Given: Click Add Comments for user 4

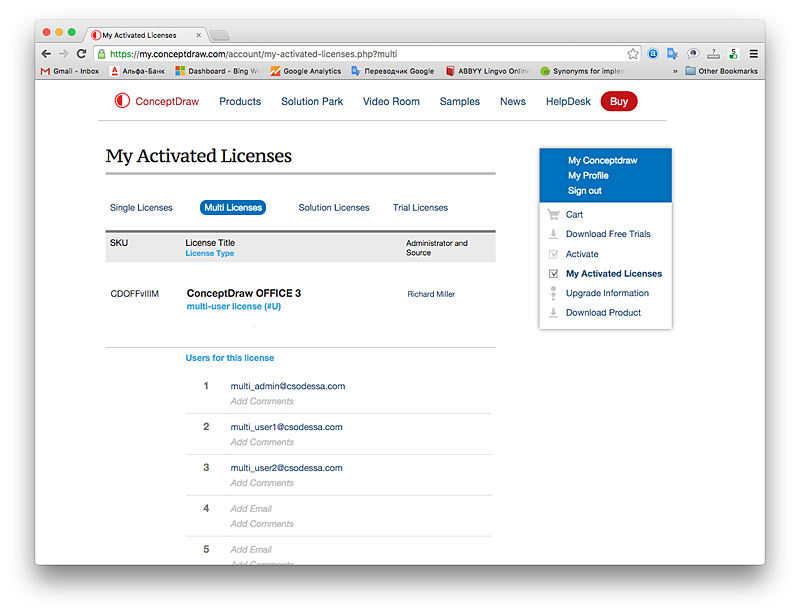Looking at the screenshot, I should coord(262,524).
